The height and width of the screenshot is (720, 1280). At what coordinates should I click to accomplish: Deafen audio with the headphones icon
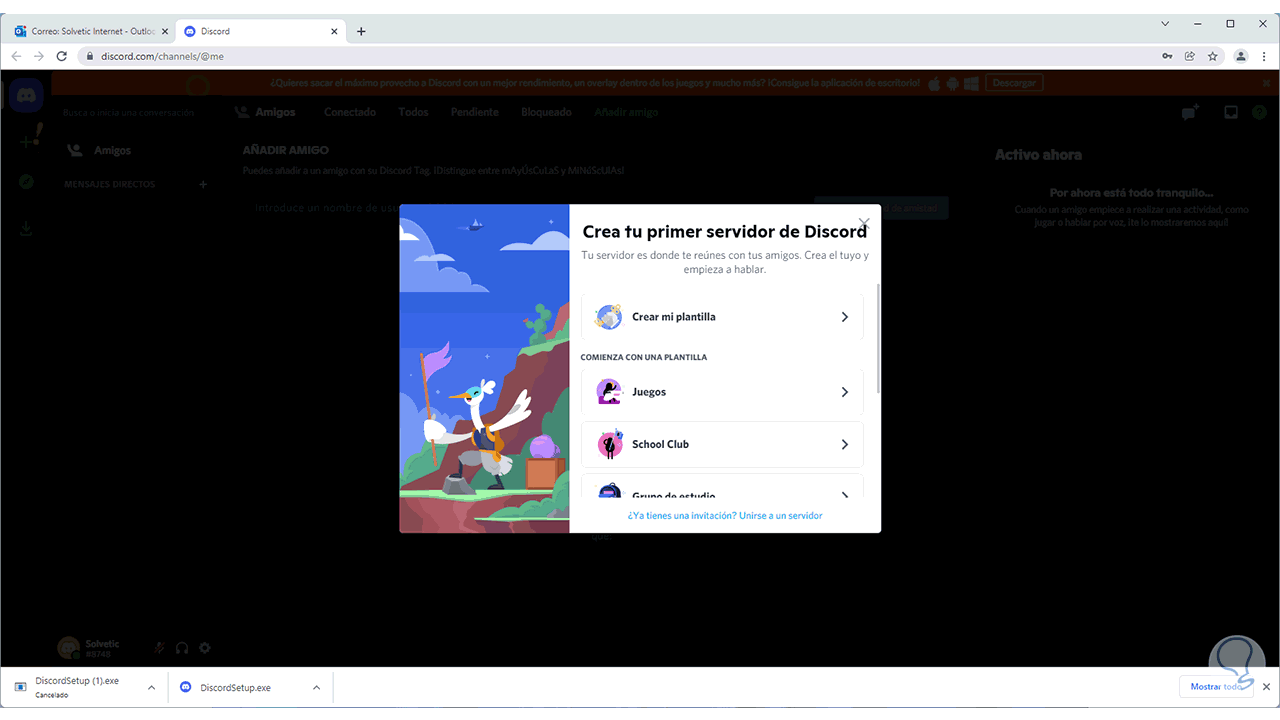[x=182, y=648]
